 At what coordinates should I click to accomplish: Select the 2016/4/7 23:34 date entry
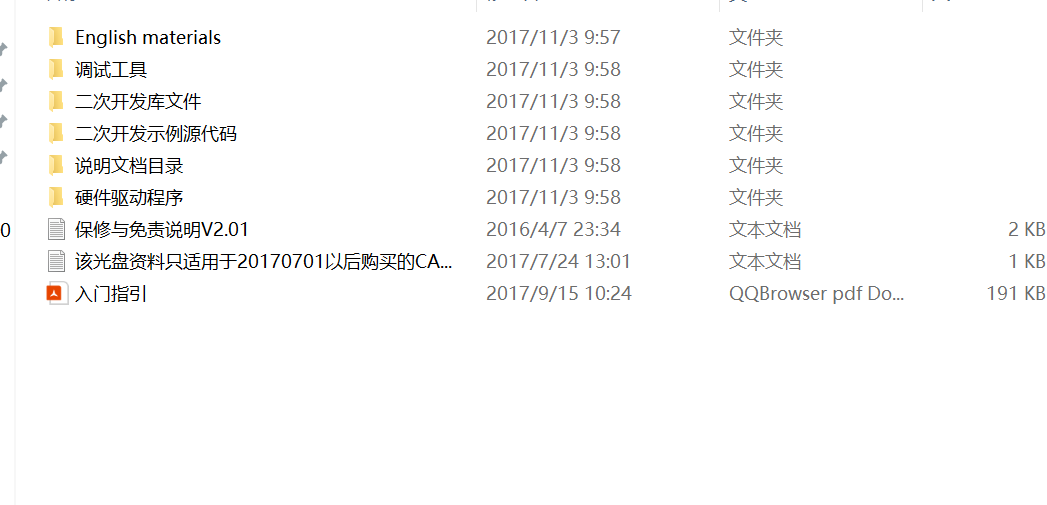coord(554,230)
